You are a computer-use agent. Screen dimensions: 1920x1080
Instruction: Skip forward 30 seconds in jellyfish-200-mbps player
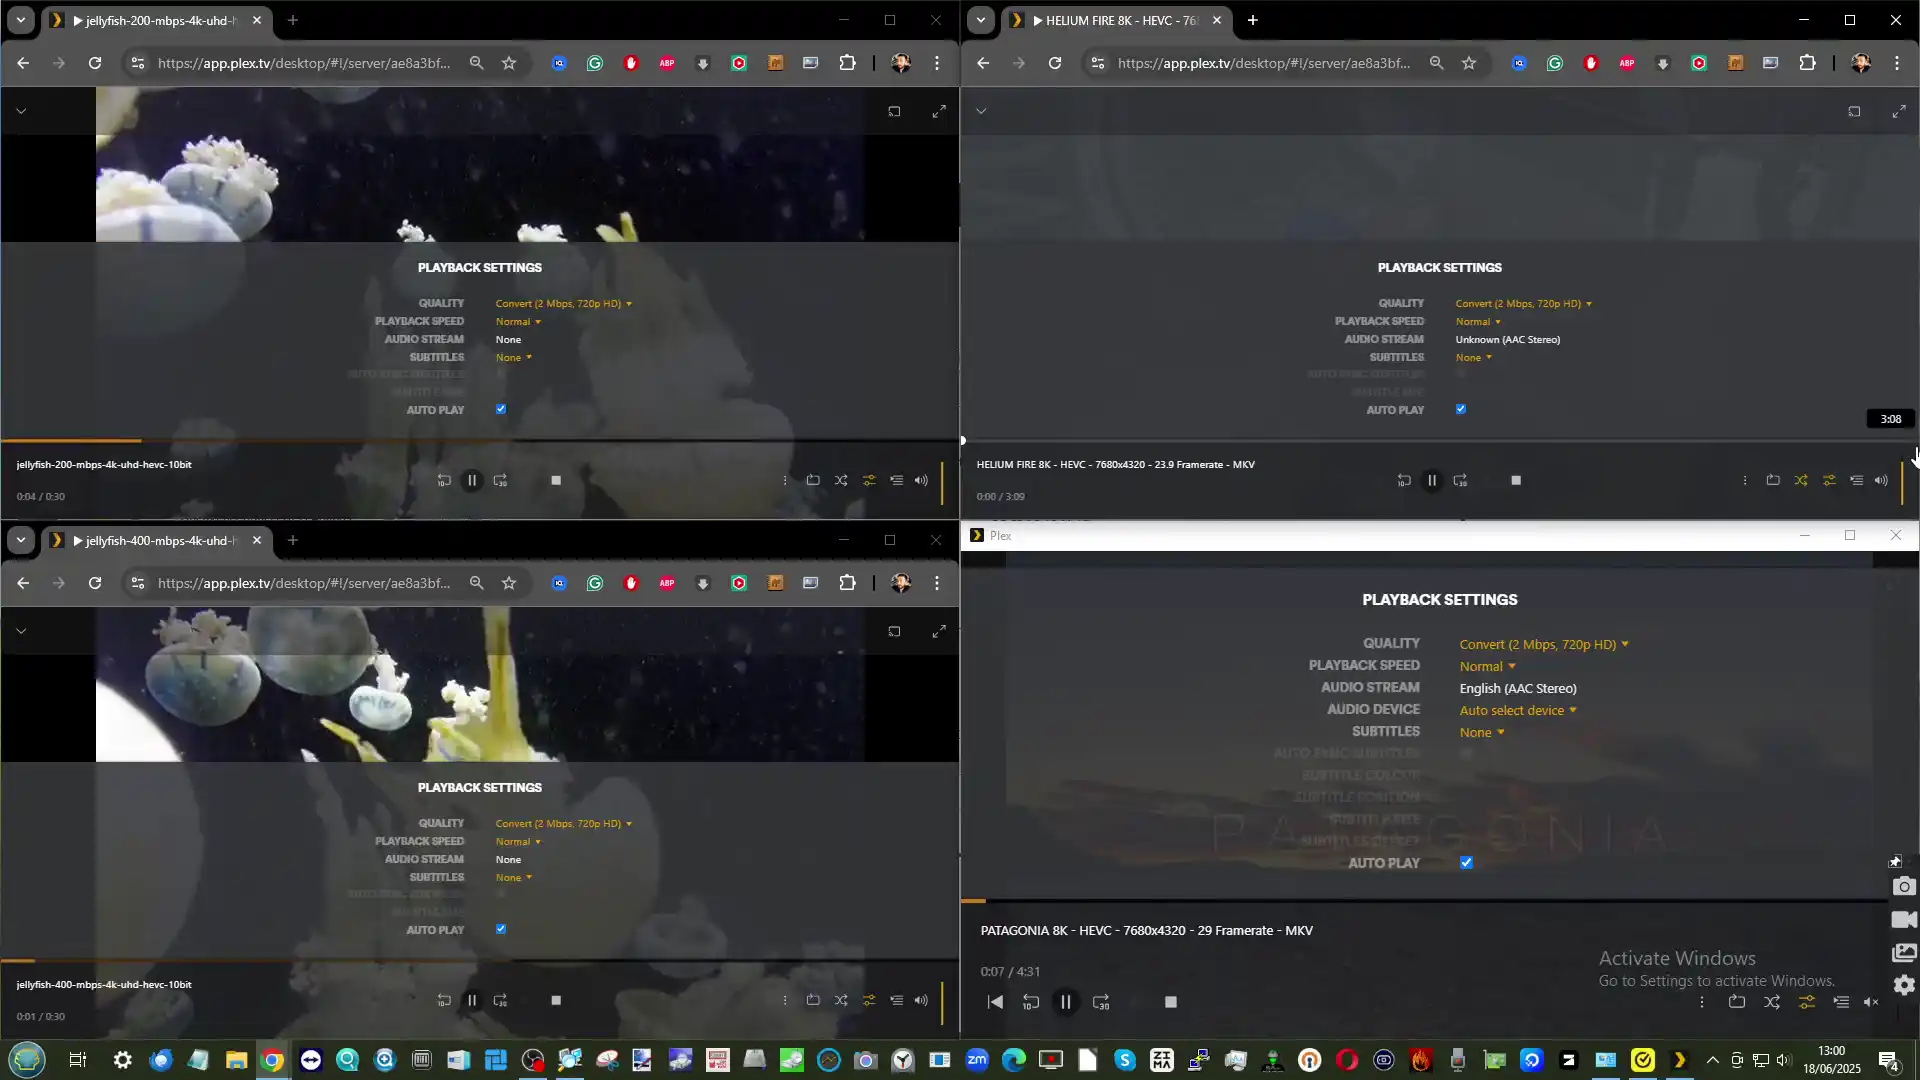[x=500, y=480]
